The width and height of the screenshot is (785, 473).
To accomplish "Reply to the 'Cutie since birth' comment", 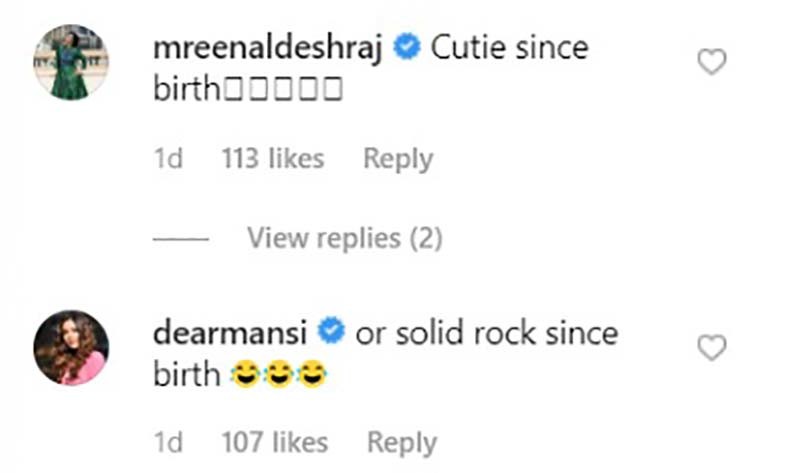I will point(398,160).
